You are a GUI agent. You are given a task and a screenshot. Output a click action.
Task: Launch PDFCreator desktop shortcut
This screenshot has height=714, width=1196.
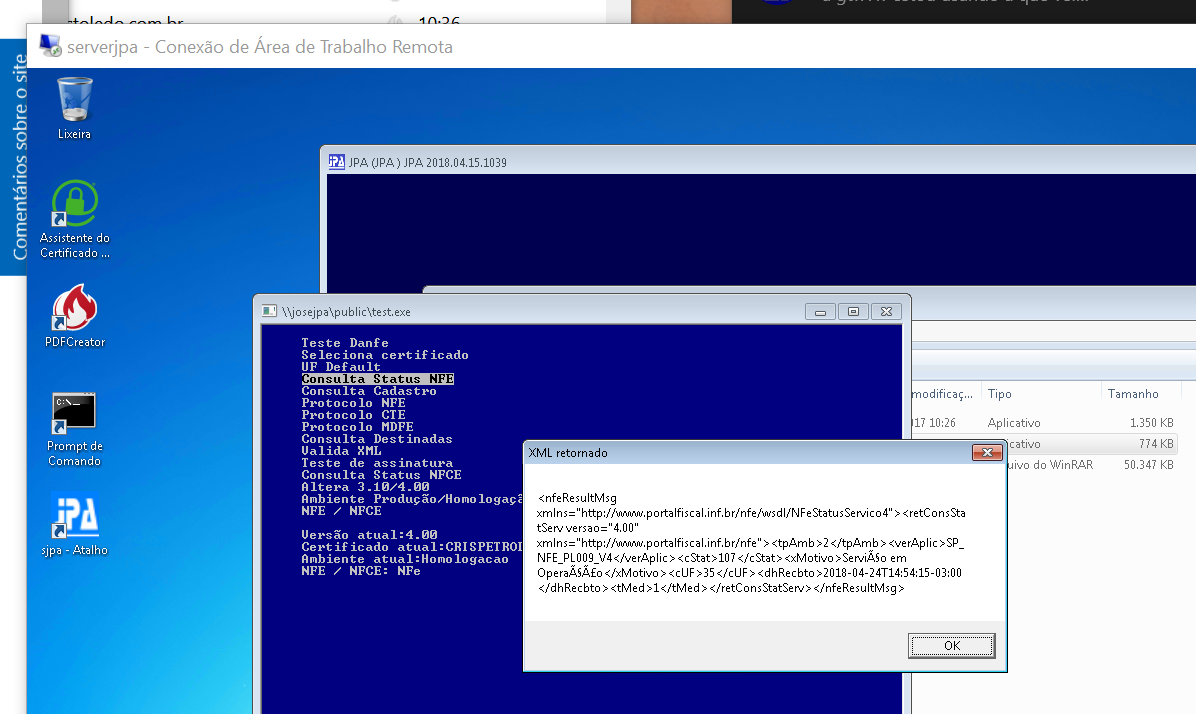75,309
